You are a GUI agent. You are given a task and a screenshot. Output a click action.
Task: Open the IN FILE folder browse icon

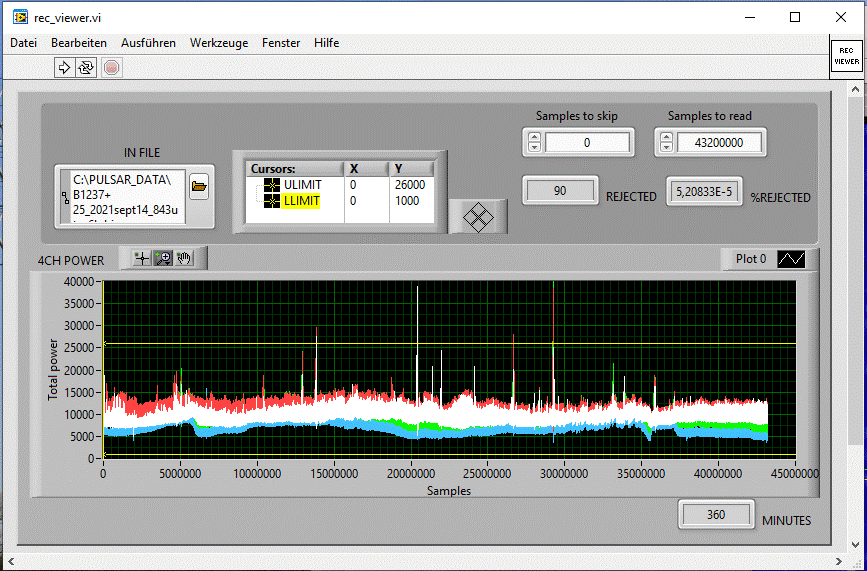click(199, 187)
